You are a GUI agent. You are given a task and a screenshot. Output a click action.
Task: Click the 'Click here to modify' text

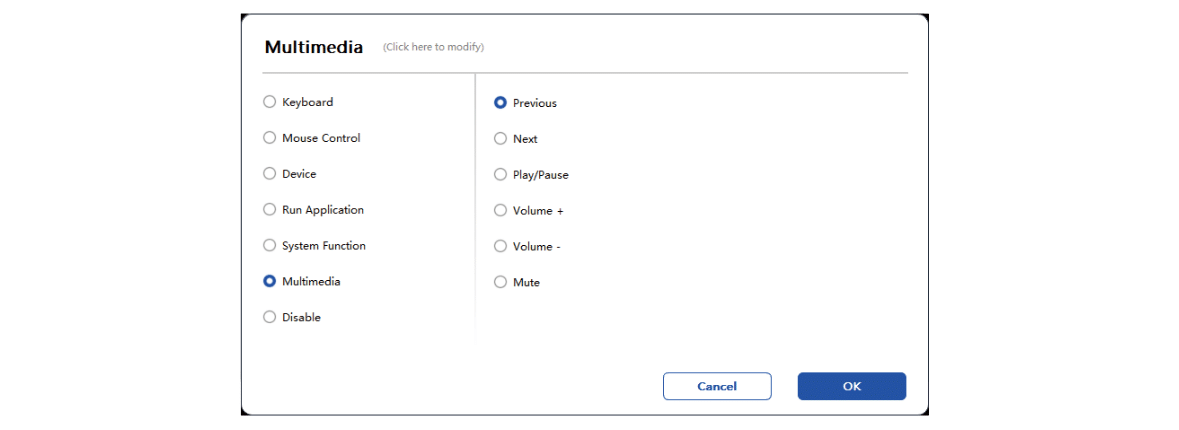[434, 47]
